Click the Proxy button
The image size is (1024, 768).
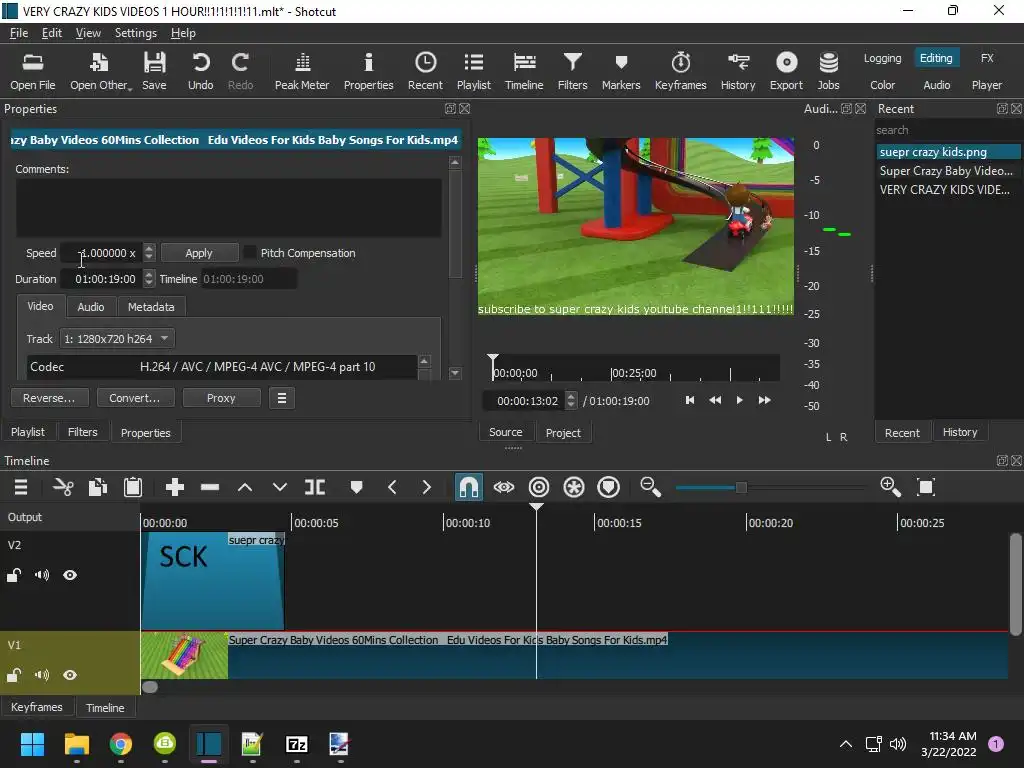221,398
